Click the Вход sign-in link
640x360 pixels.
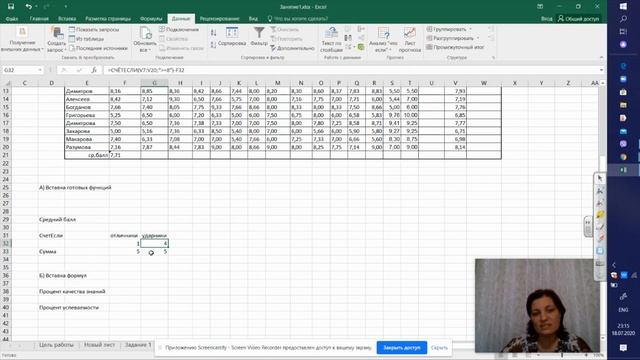click(x=546, y=19)
